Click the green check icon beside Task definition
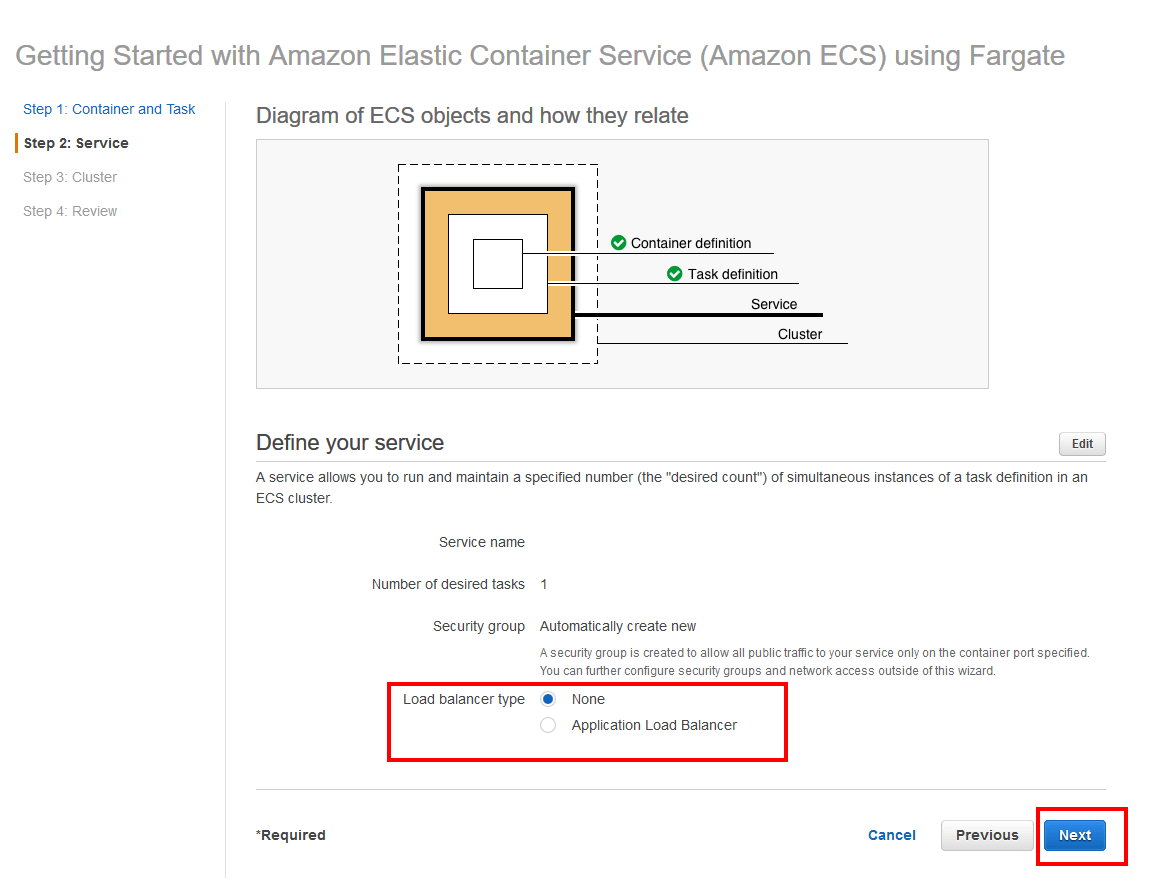The image size is (1152, 878). click(675, 273)
